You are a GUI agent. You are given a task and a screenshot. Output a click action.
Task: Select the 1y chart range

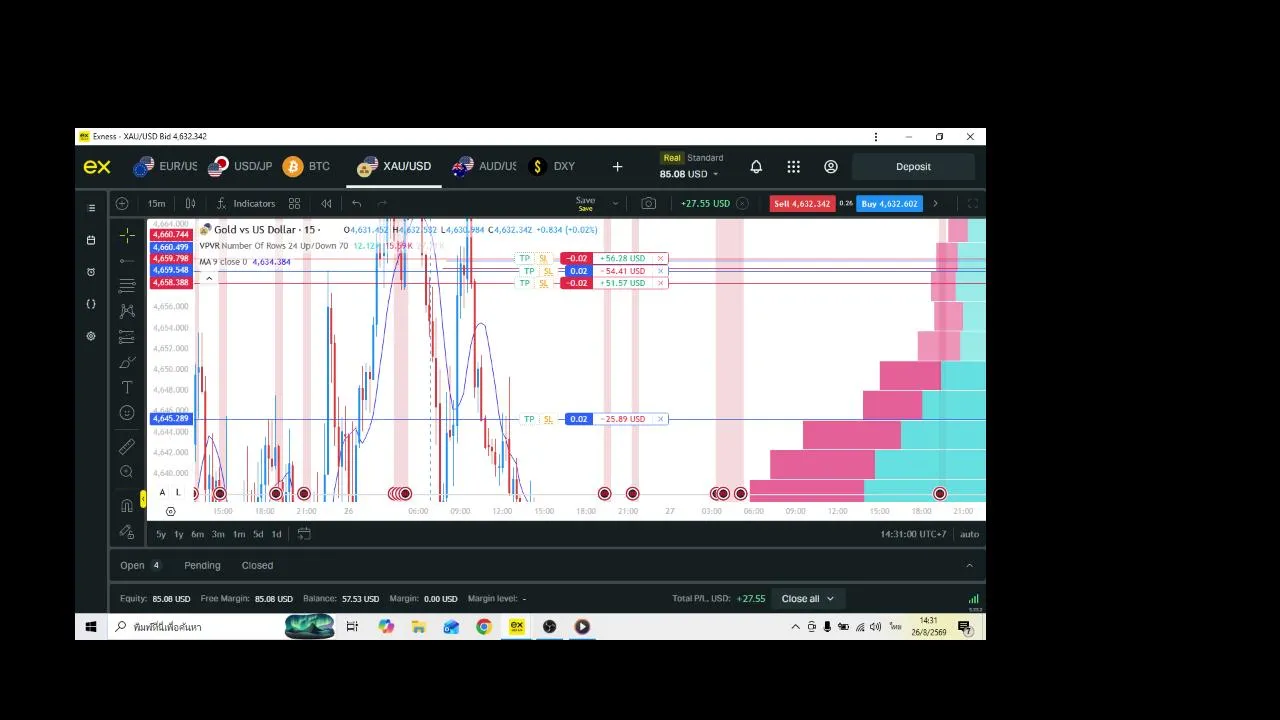(179, 534)
